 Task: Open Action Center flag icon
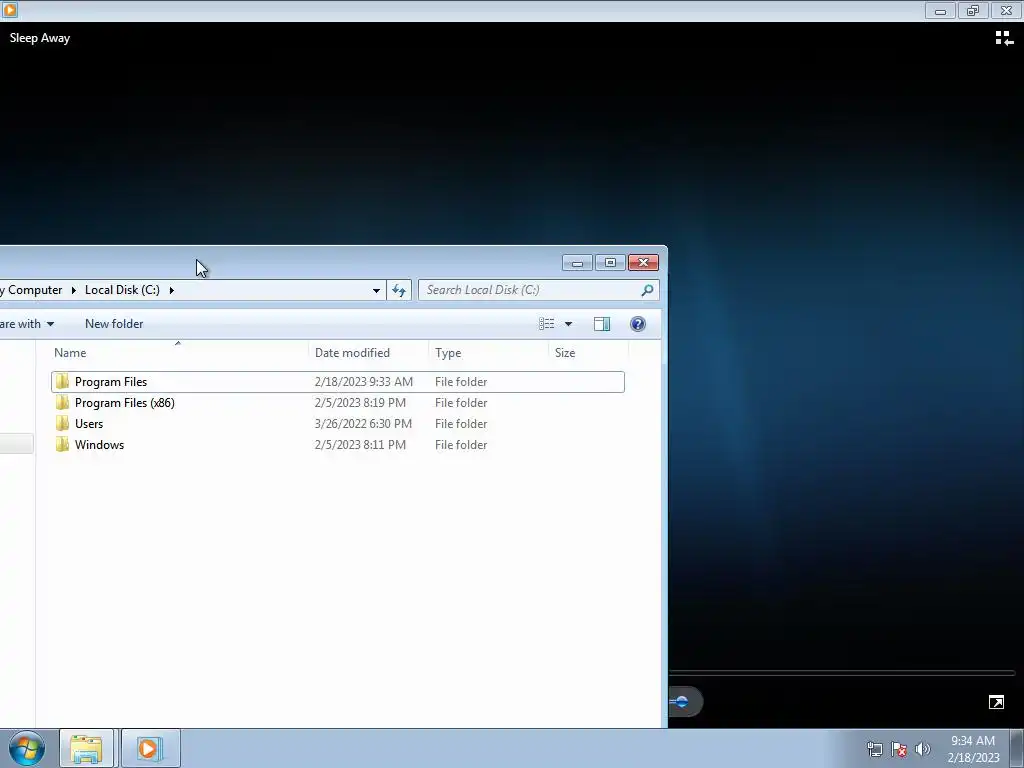[899, 749]
